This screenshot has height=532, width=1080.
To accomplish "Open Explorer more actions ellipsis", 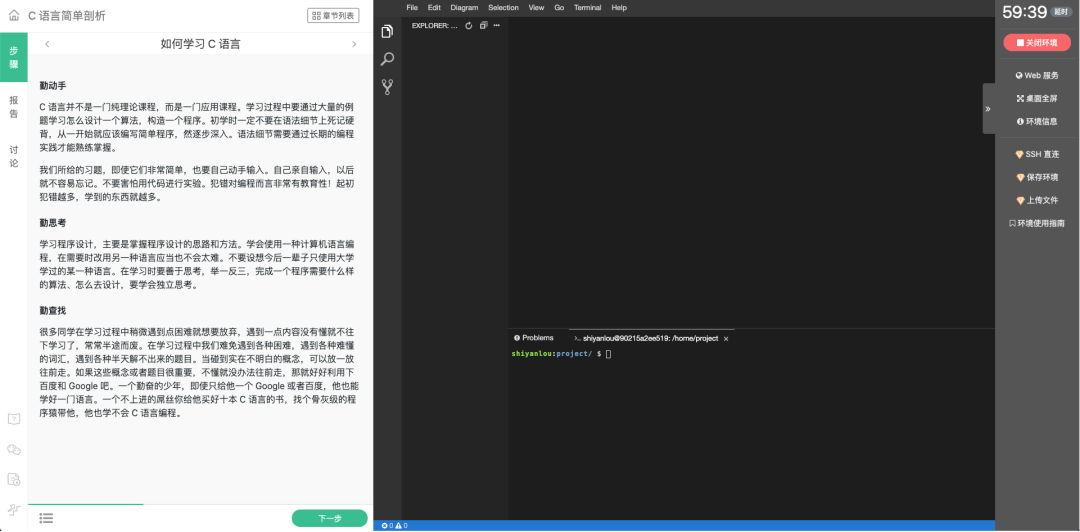I will click(x=497, y=25).
